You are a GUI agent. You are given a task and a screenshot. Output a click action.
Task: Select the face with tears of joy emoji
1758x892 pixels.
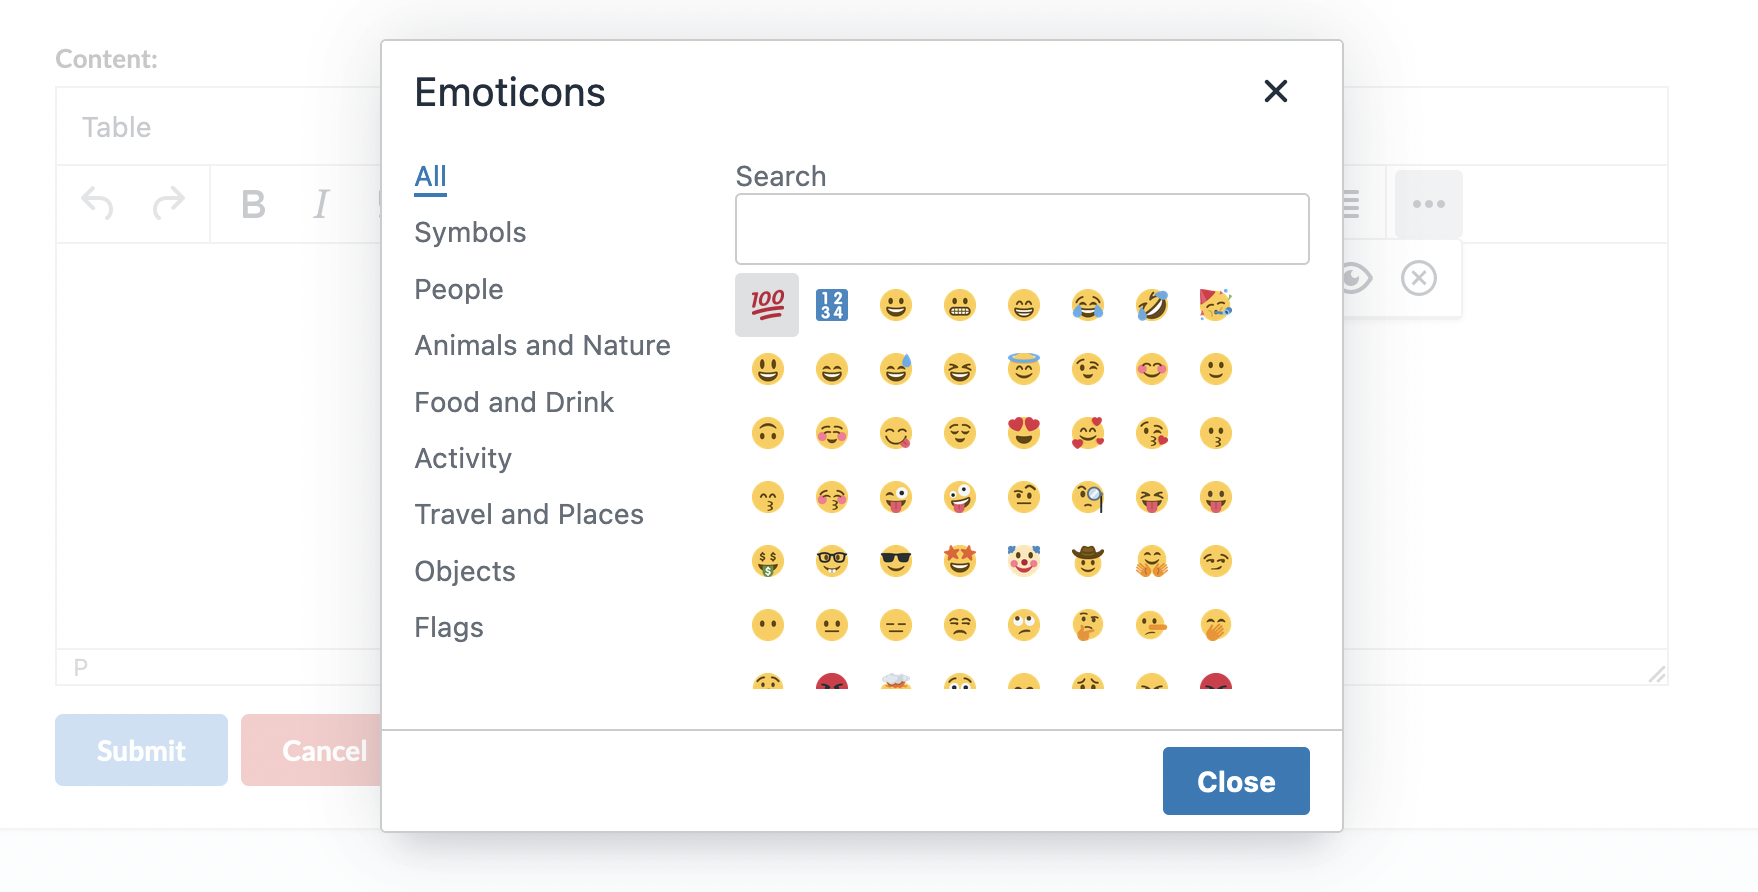tap(1088, 305)
